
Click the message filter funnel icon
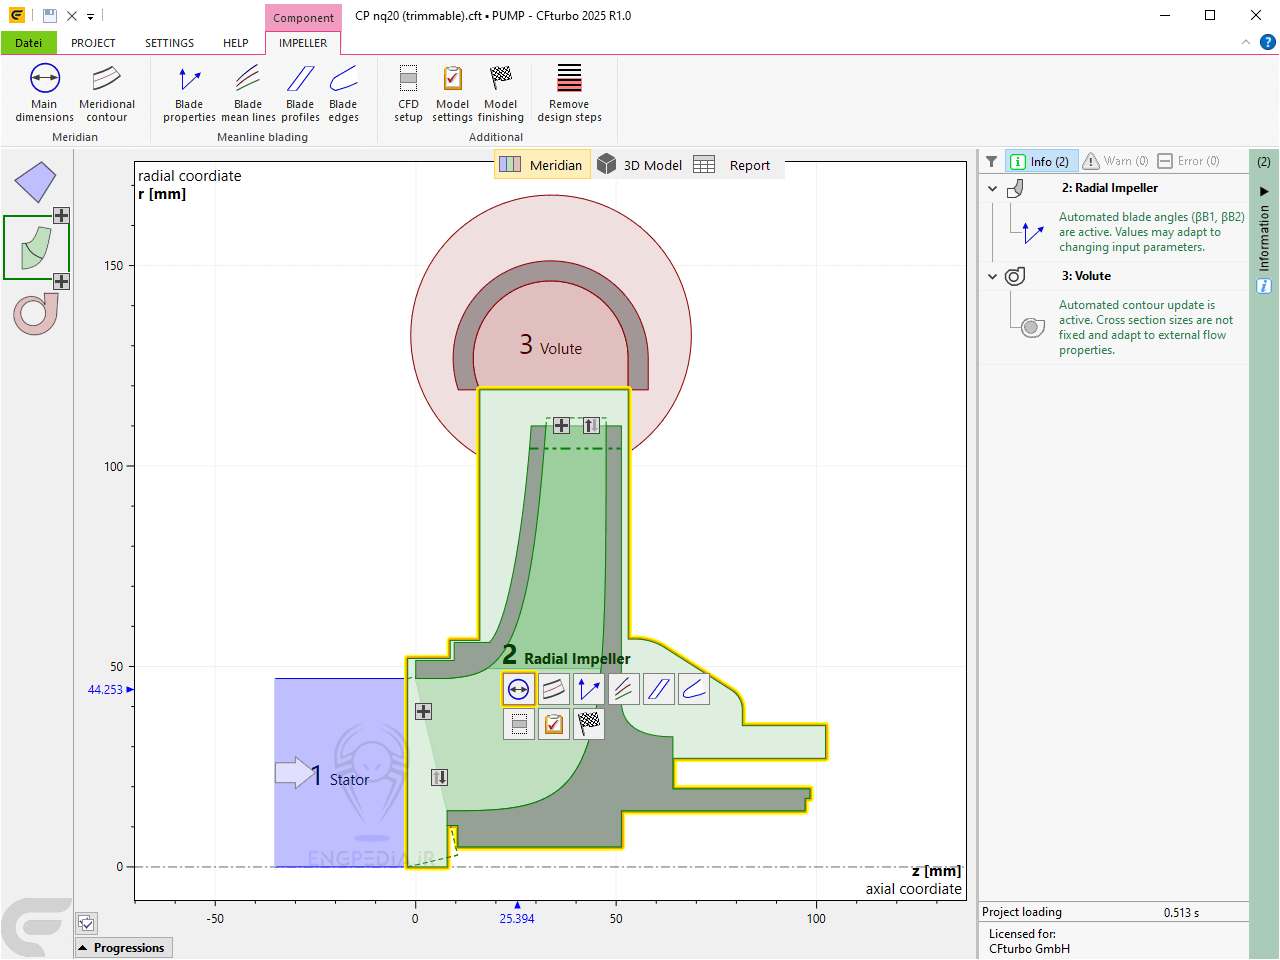tap(991, 161)
